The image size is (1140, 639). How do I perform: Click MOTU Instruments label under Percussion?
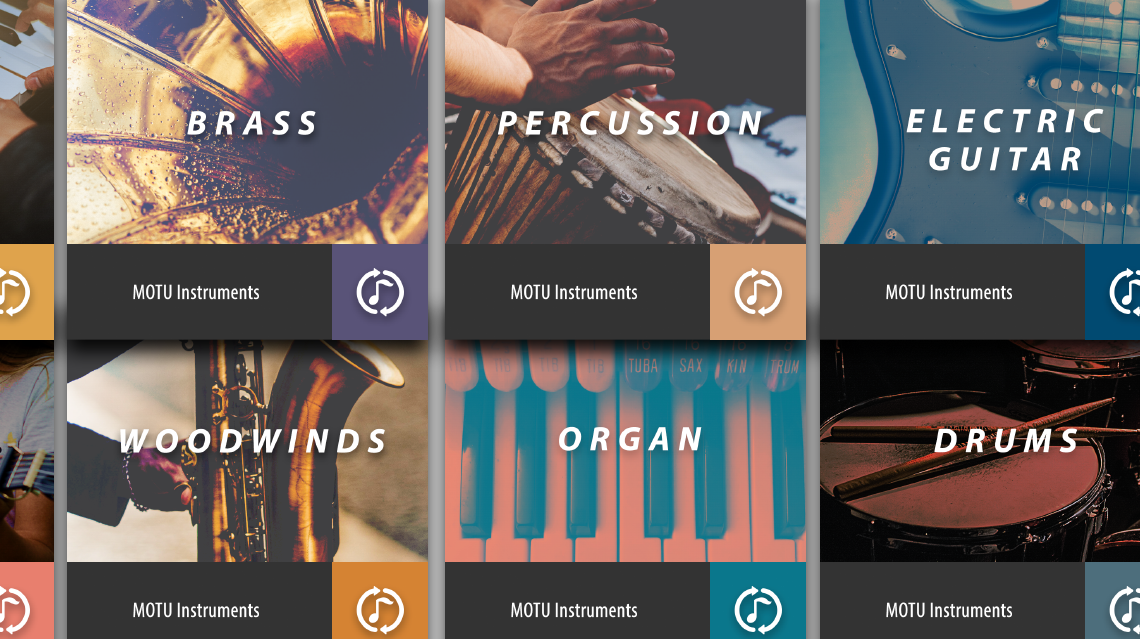(x=574, y=292)
